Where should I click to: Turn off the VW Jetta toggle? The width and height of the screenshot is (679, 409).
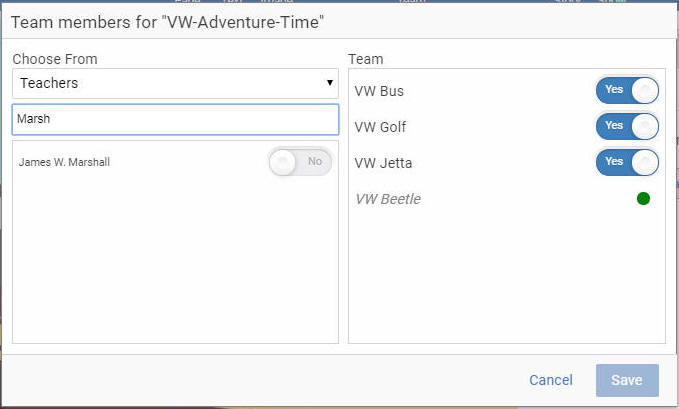click(x=627, y=162)
